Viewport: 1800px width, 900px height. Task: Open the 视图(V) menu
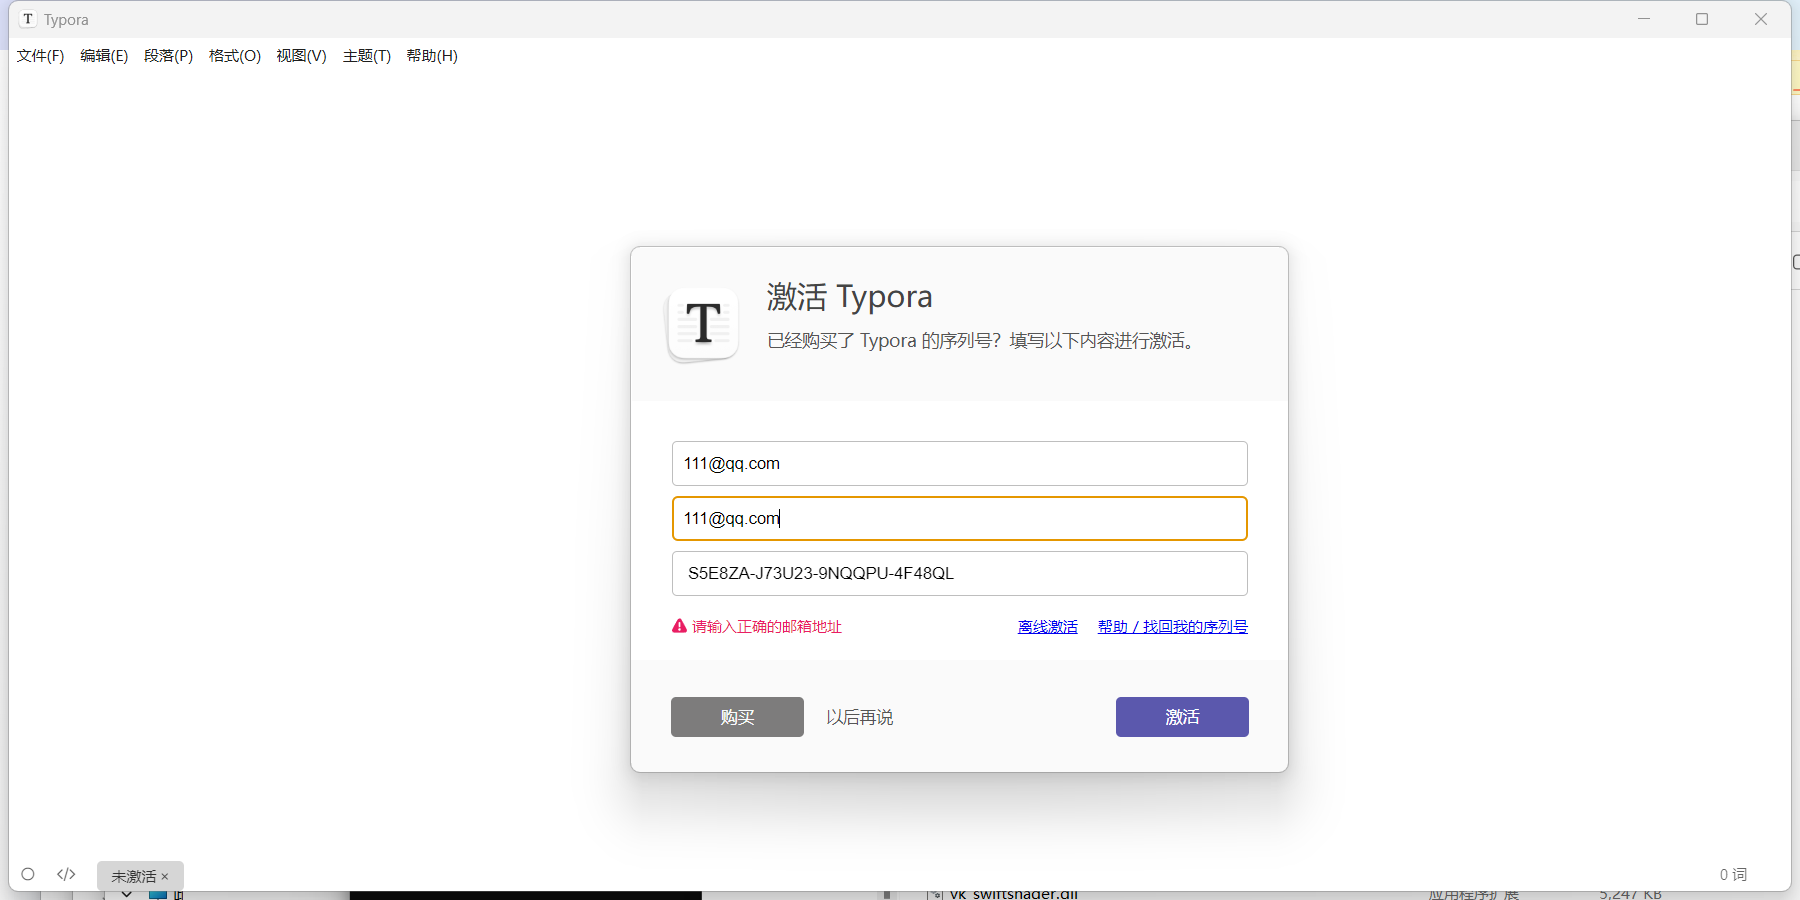[x=301, y=56]
